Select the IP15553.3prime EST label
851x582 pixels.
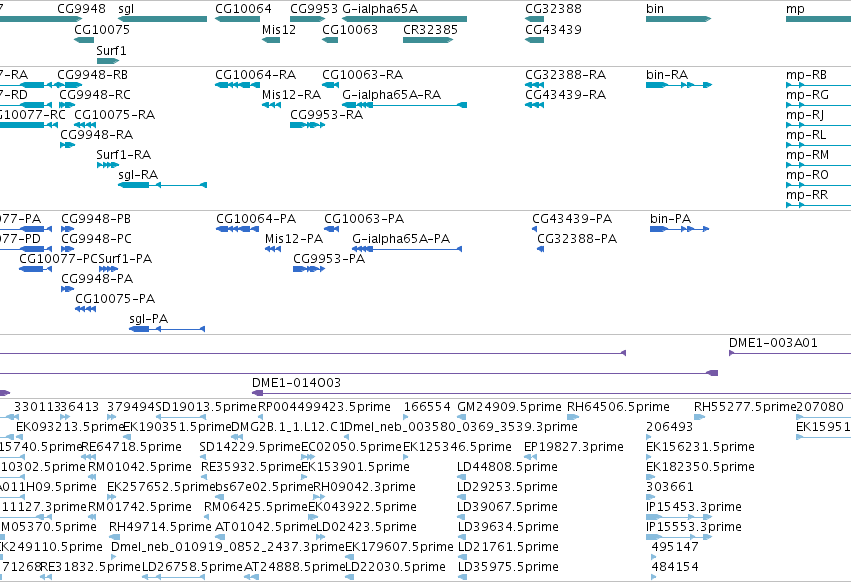tap(694, 527)
